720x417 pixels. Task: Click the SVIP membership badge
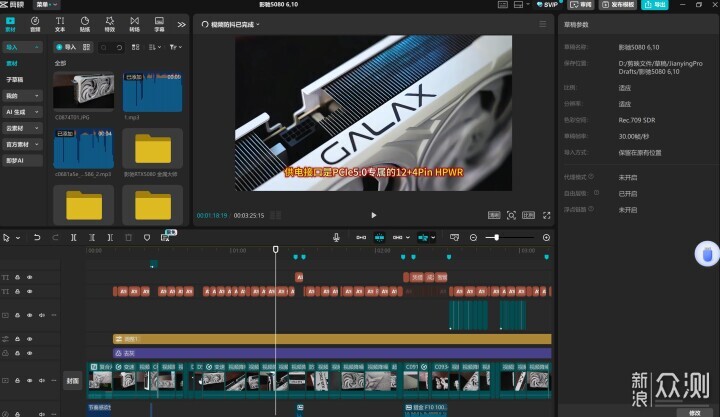[x=548, y=5]
